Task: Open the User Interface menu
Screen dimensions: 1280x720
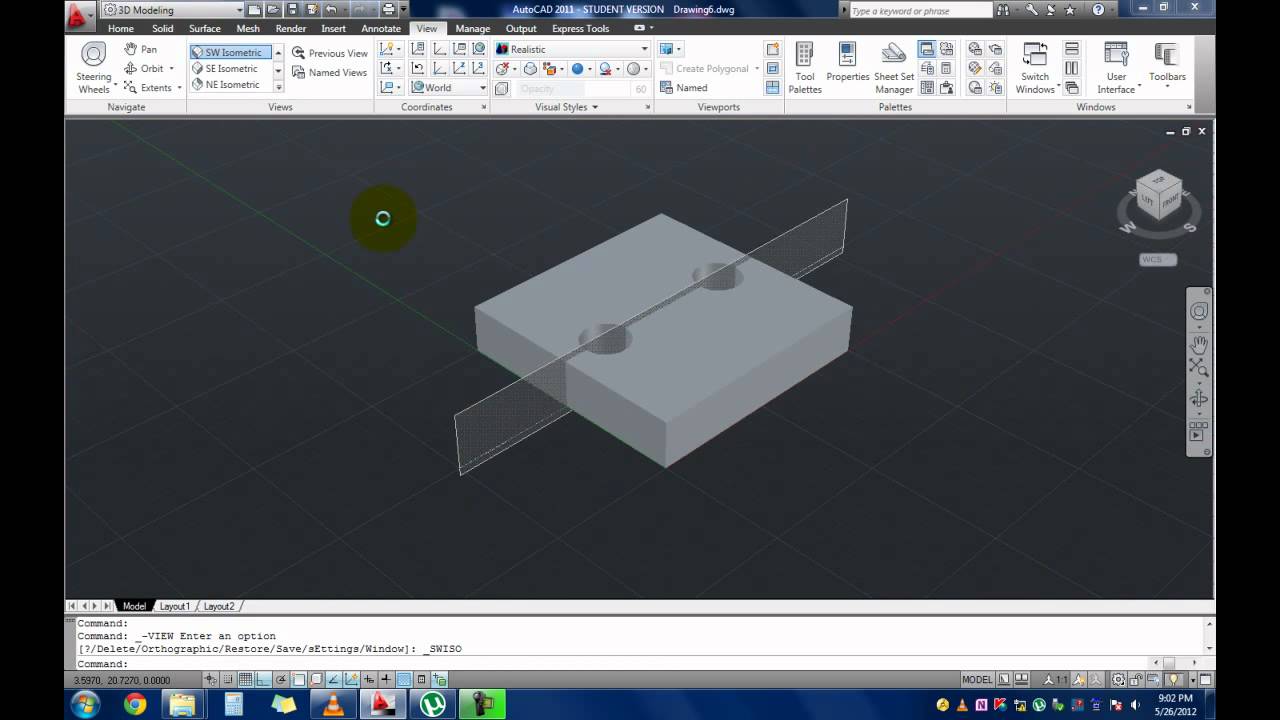Action: click(x=1116, y=68)
